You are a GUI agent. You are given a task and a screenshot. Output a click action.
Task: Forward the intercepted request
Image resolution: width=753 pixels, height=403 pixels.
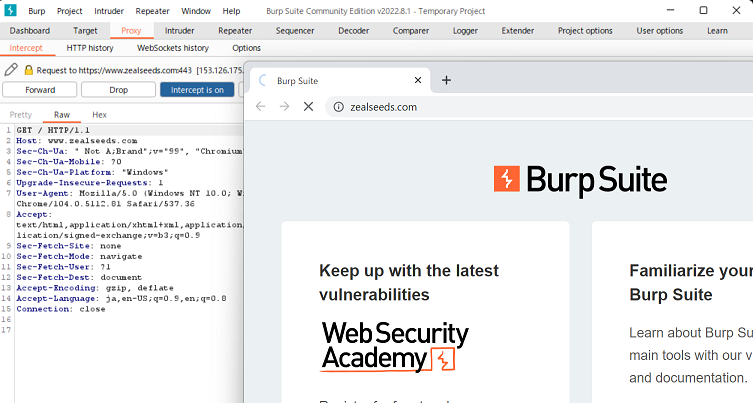point(40,90)
